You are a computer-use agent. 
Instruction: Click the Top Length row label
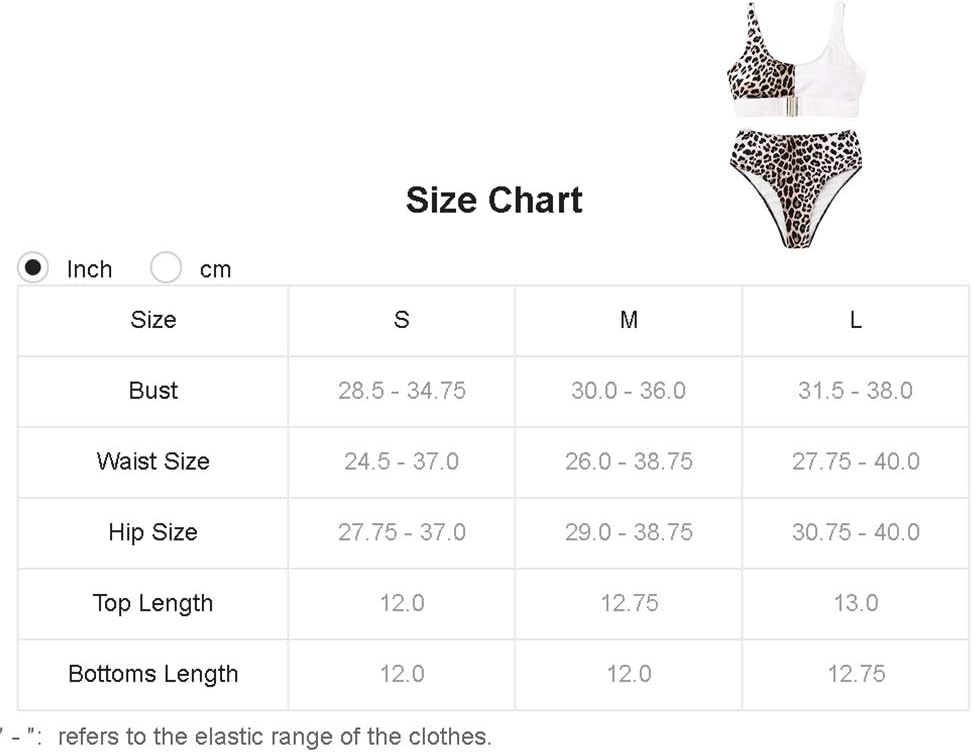[153, 603]
